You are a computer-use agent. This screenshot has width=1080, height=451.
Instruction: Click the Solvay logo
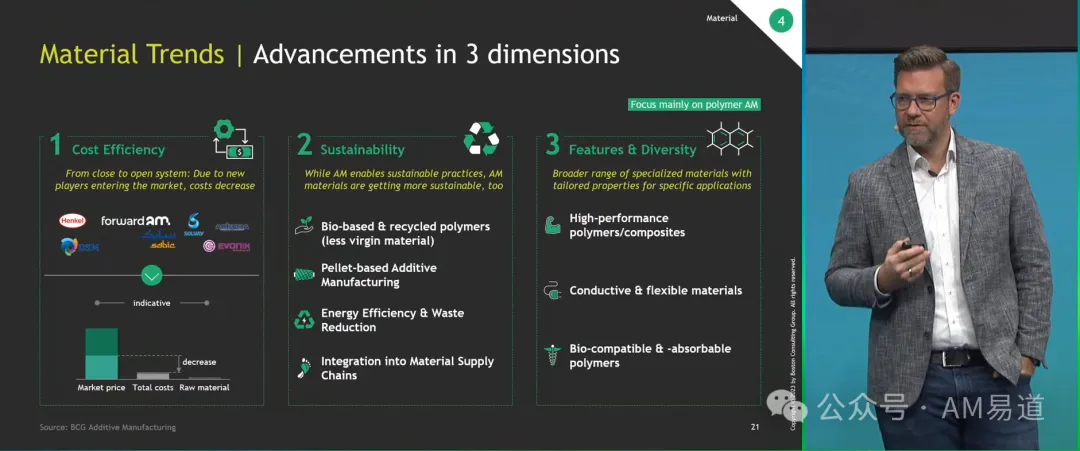pyautogui.click(x=193, y=224)
